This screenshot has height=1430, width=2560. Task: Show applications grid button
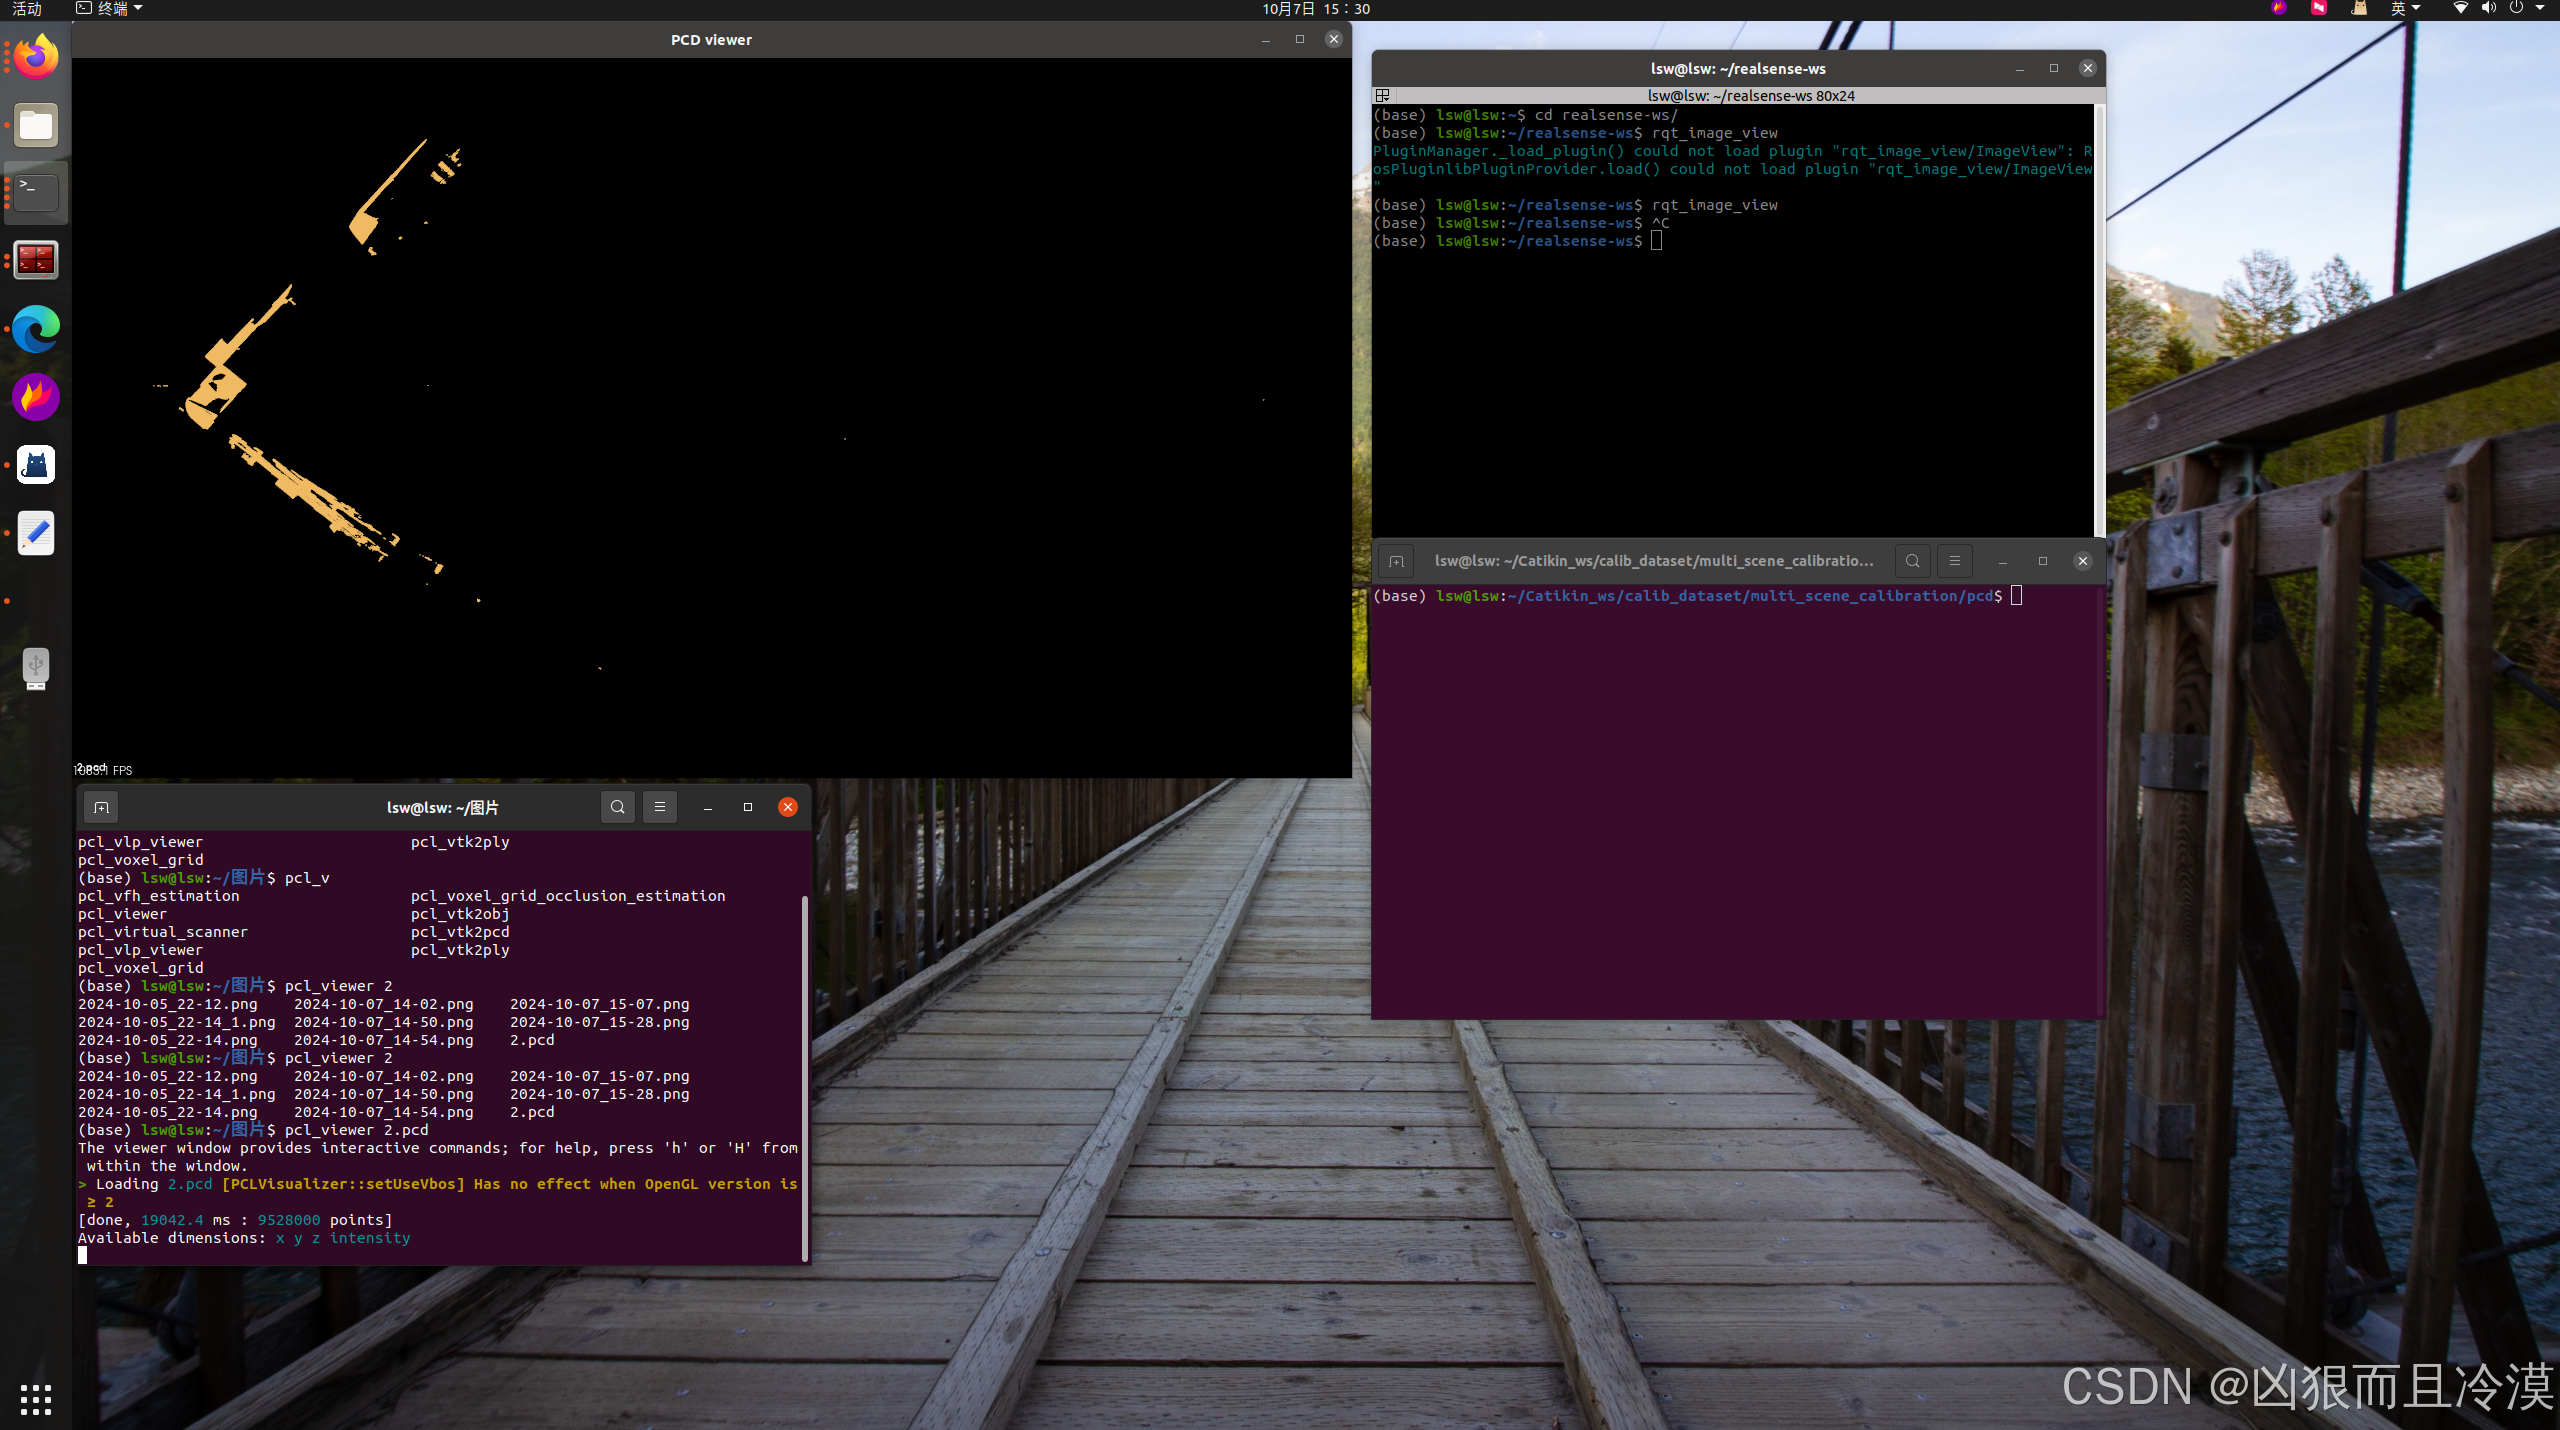pyautogui.click(x=36, y=1399)
